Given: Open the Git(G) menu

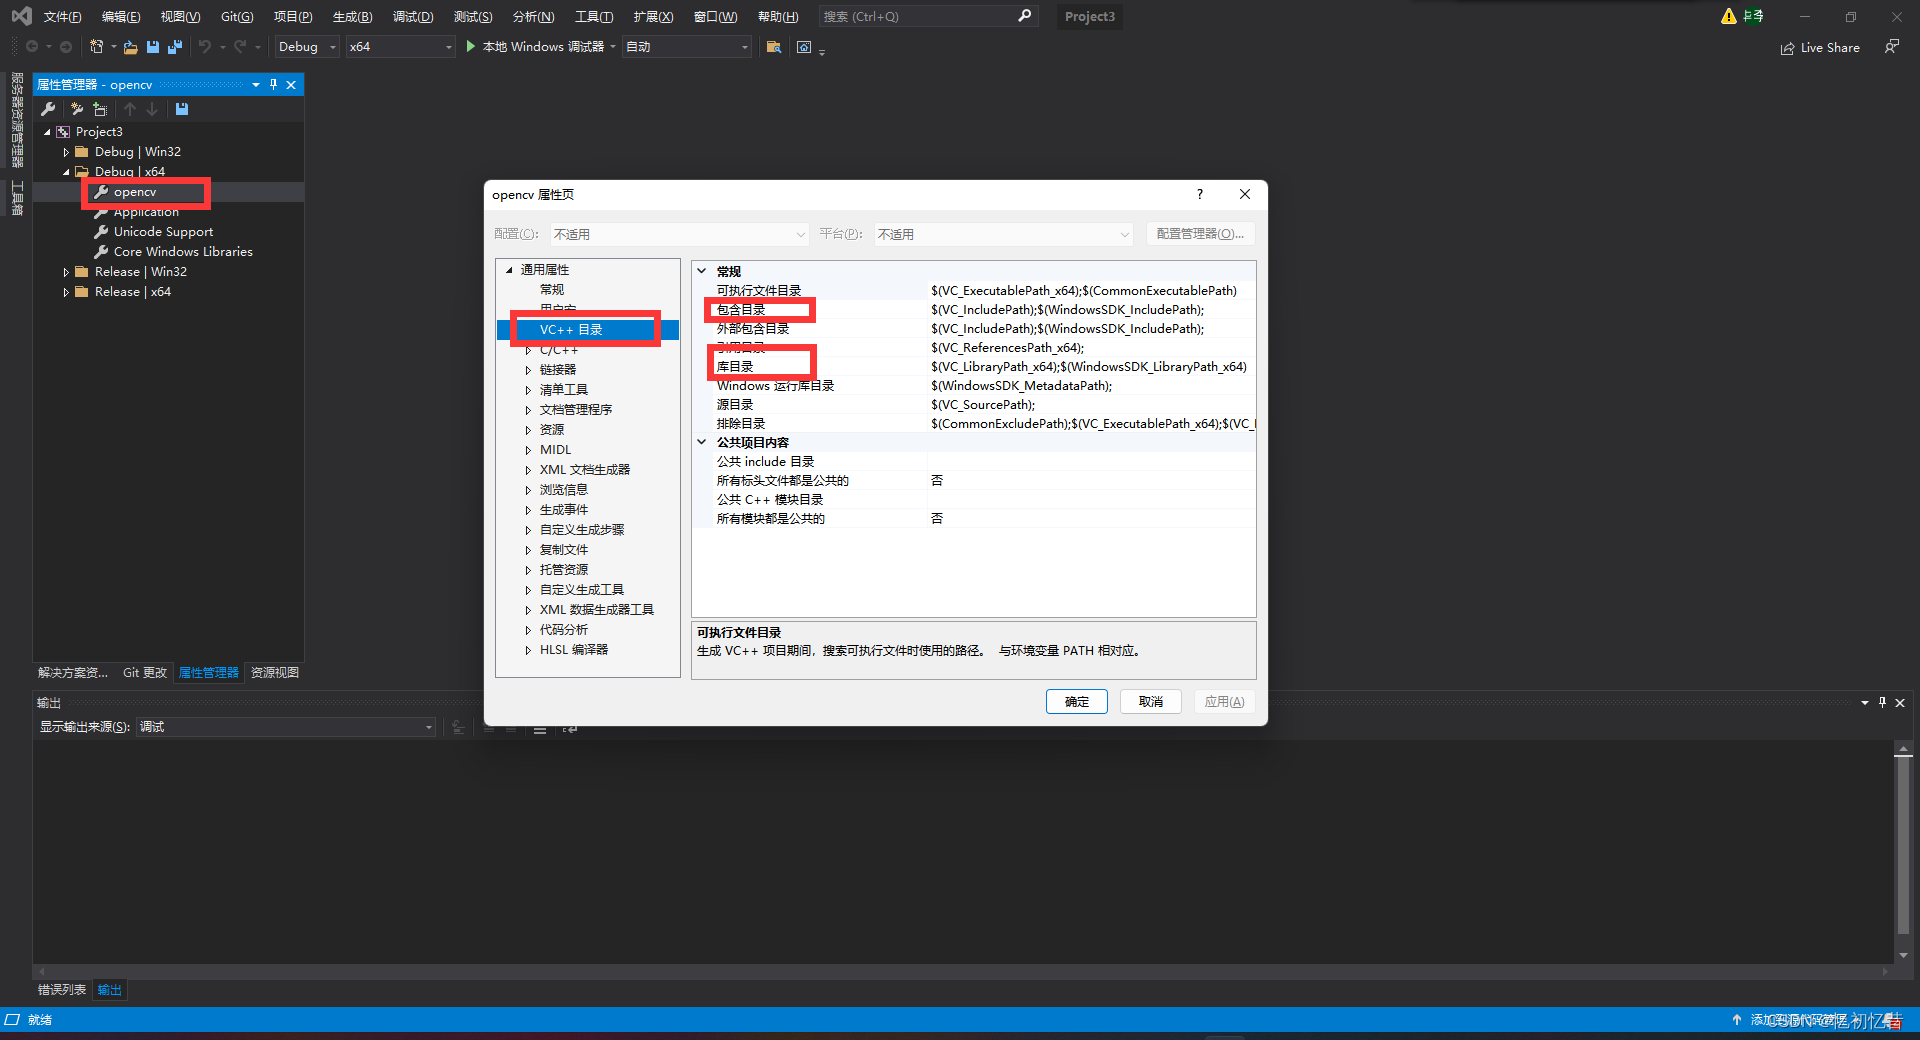Looking at the screenshot, I should [237, 17].
